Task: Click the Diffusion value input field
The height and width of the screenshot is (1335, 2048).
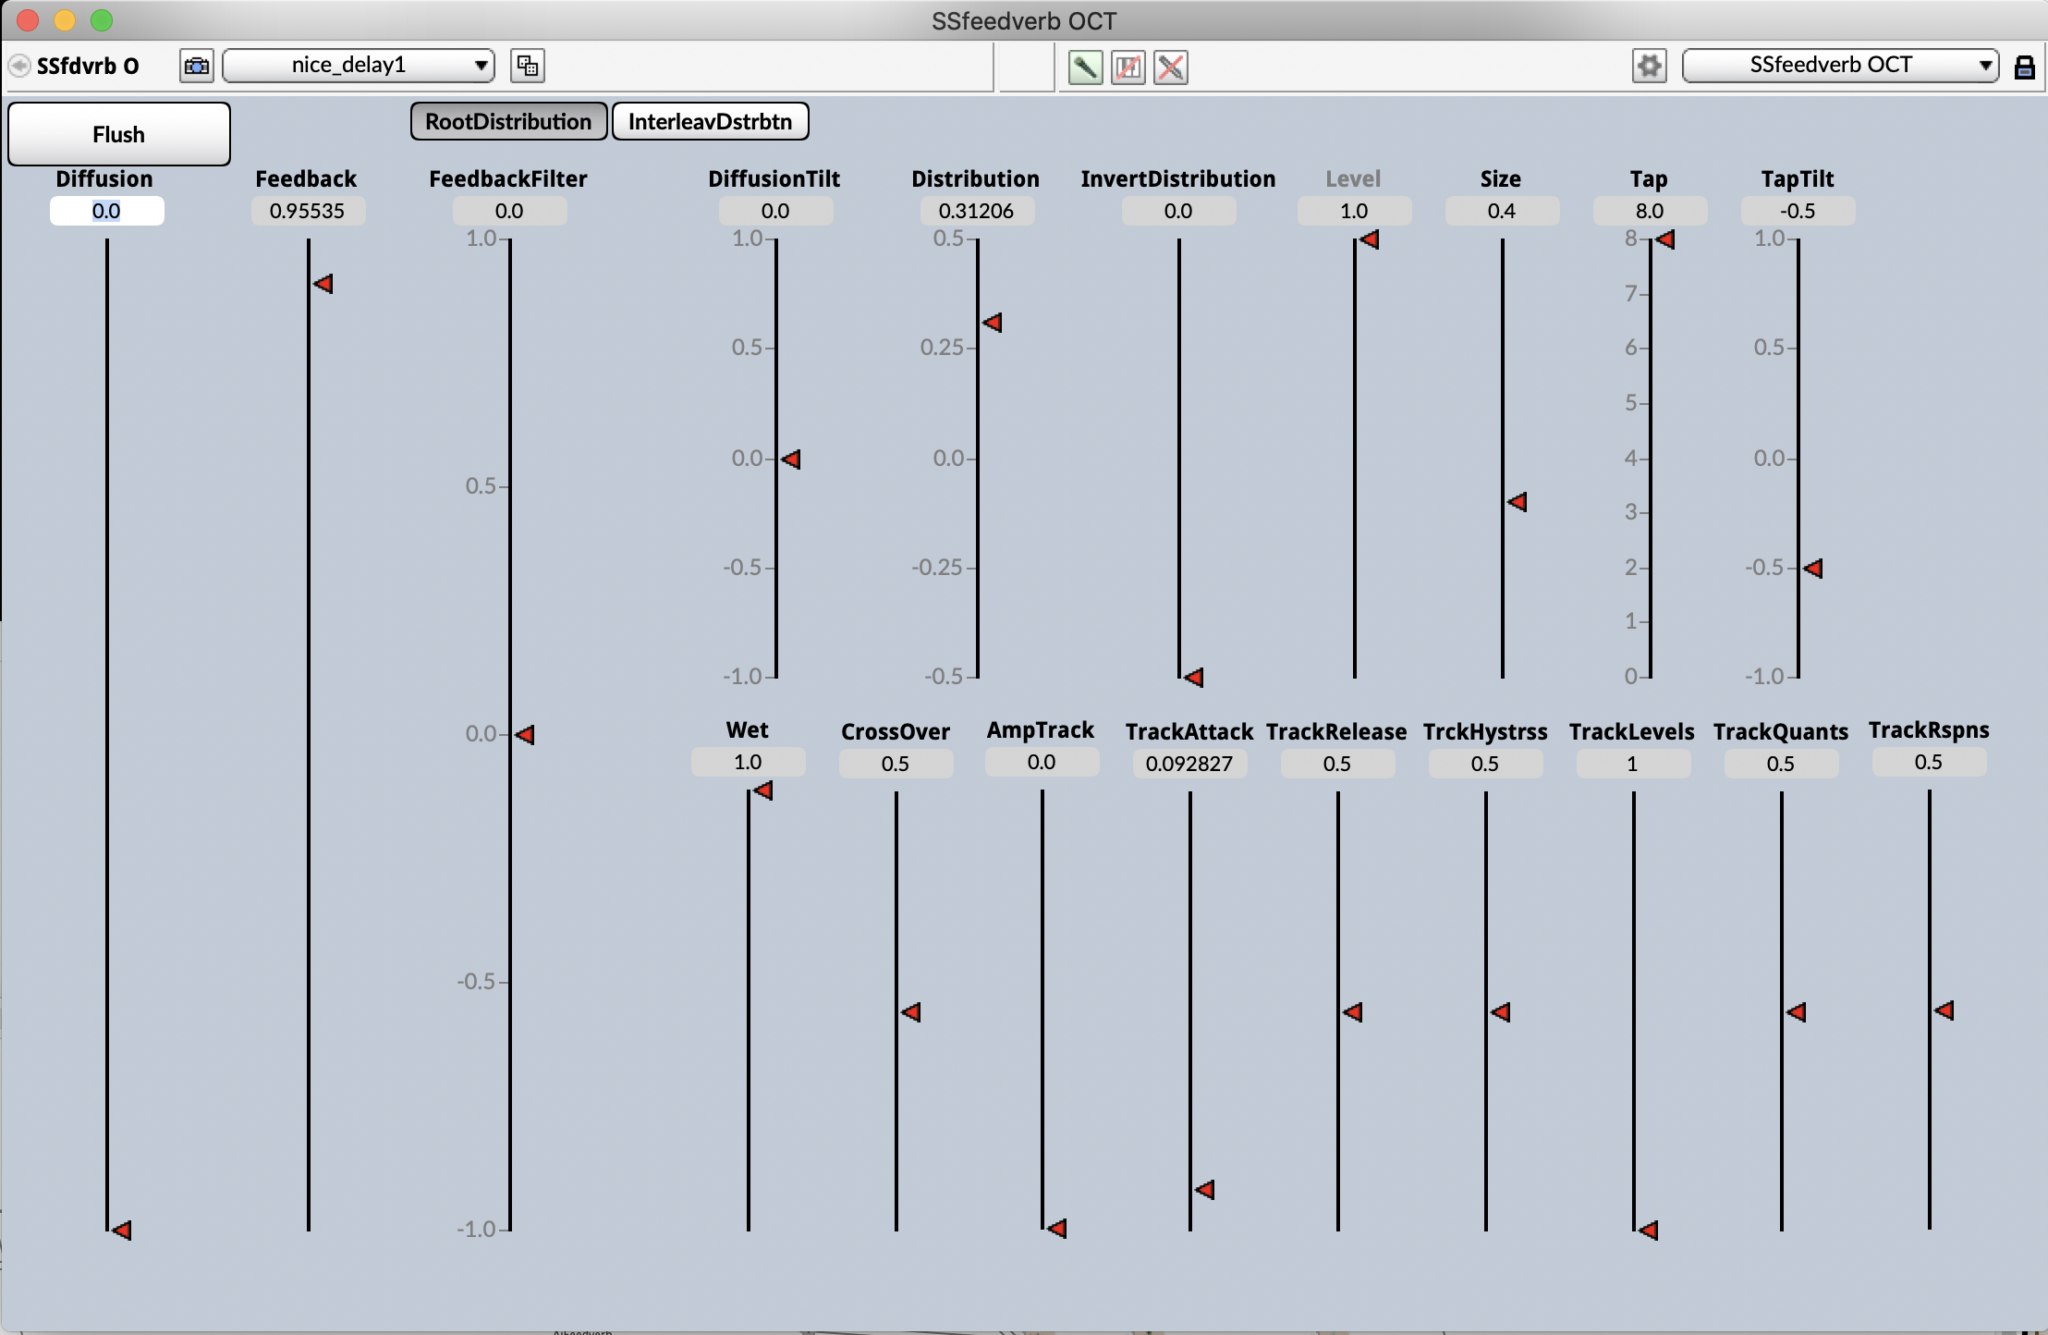Action: (x=107, y=211)
